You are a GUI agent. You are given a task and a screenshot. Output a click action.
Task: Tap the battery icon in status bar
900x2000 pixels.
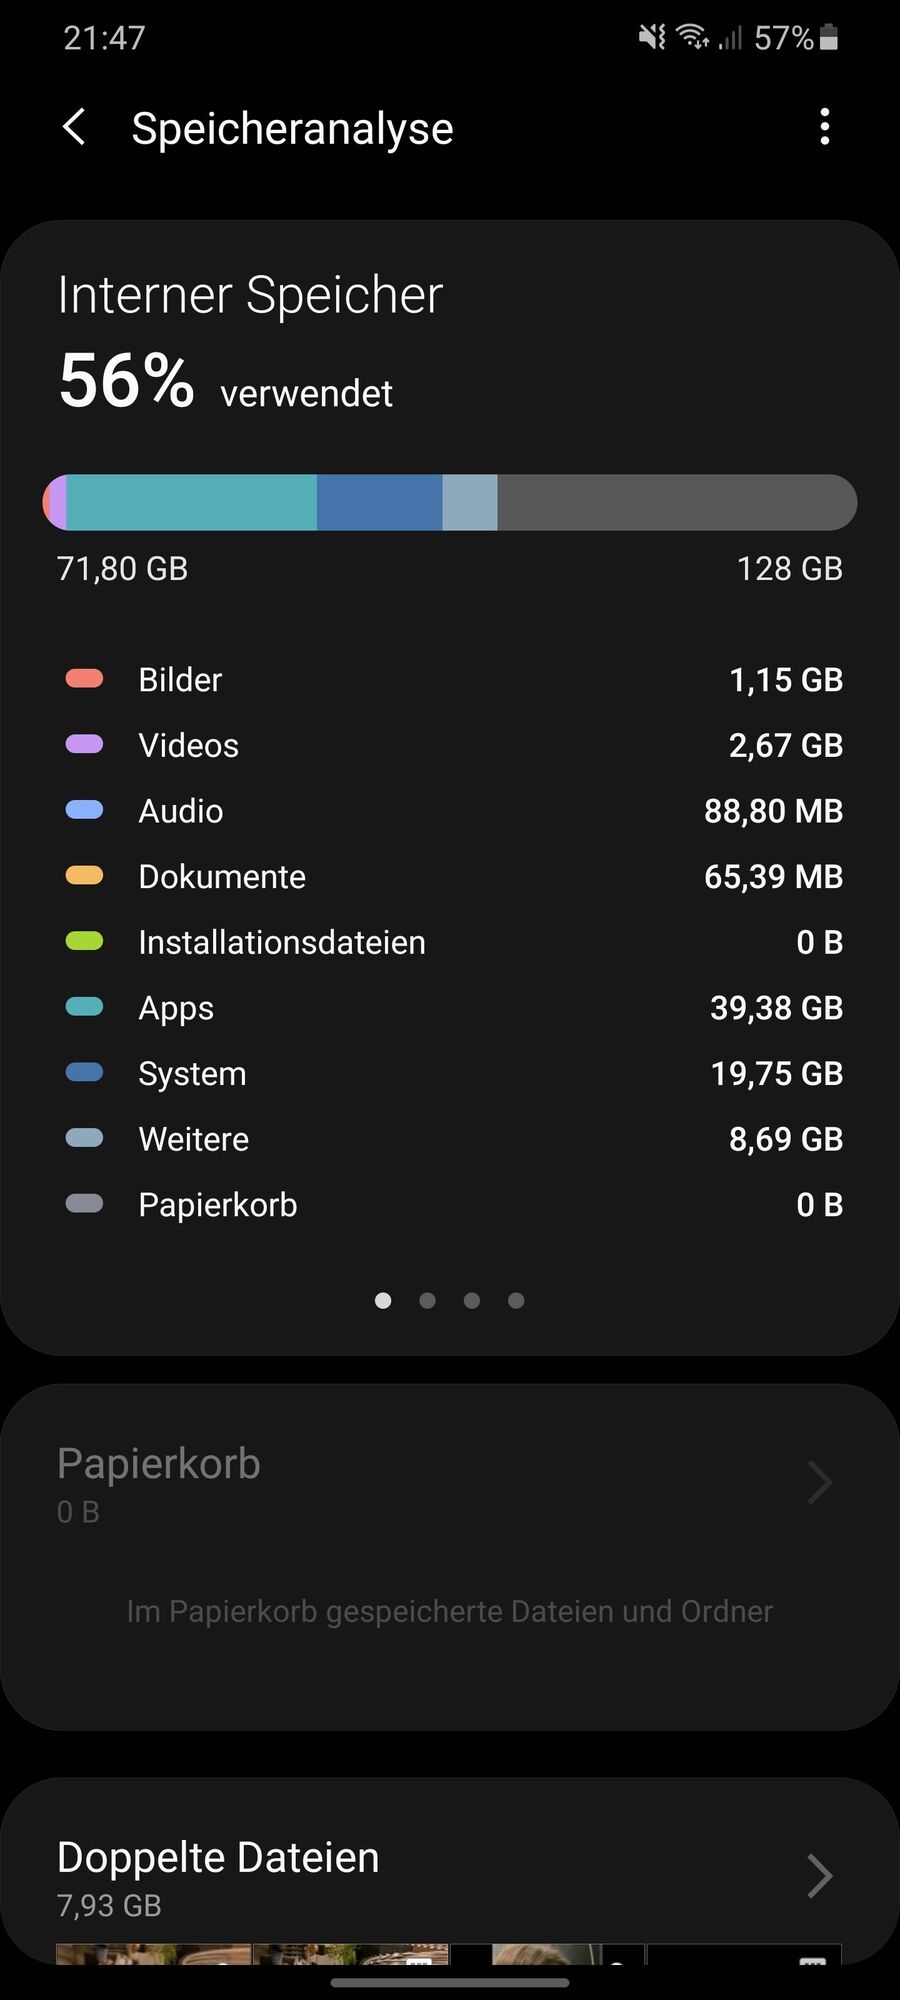click(828, 38)
